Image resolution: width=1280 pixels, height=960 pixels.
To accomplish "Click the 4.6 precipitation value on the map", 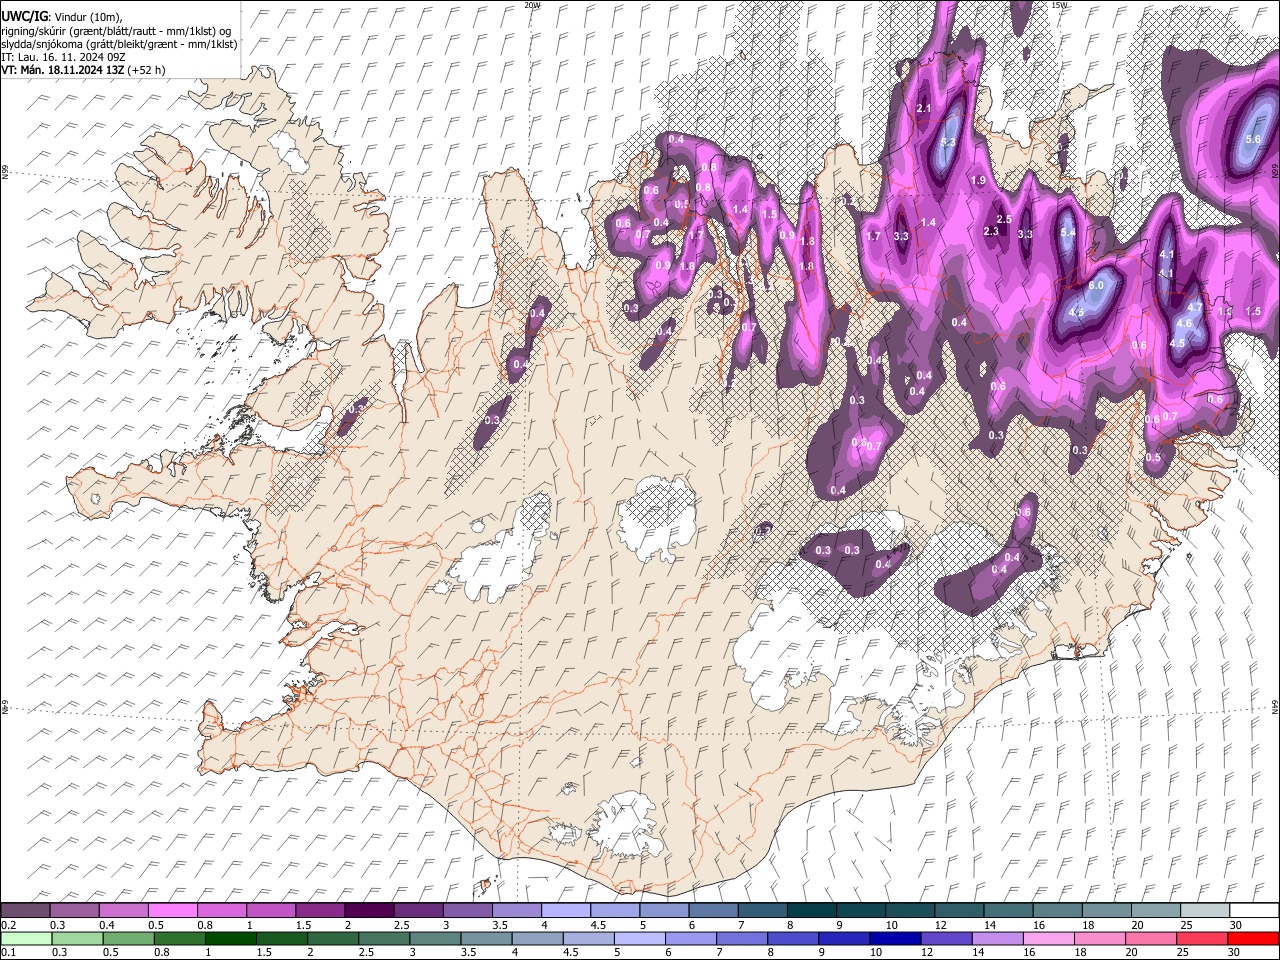I will pyautogui.click(x=1184, y=323).
